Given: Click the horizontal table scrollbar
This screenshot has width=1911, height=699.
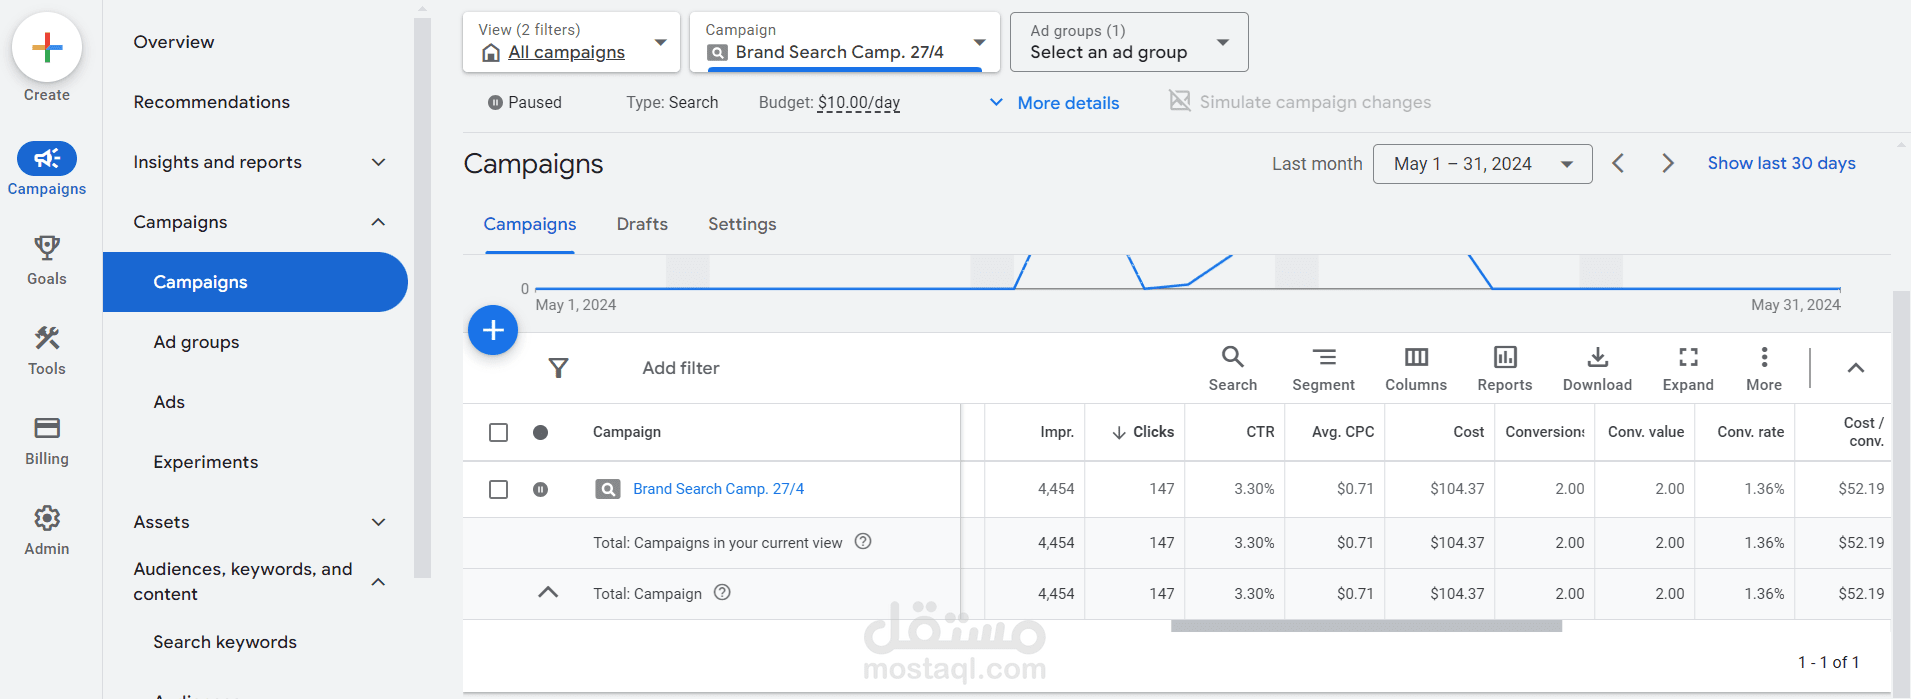Looking at the screenshot, I should tap(1366, 626).
